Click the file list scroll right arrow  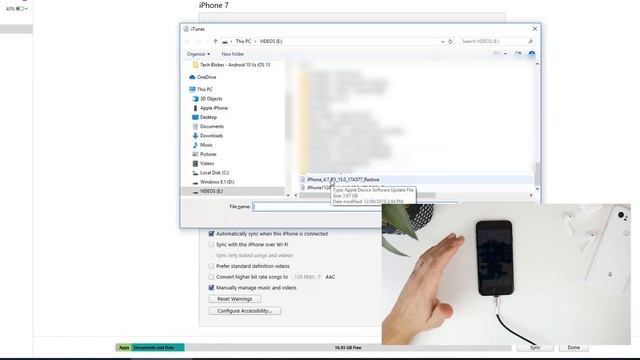pyautogui.click(x=531, y=196)
